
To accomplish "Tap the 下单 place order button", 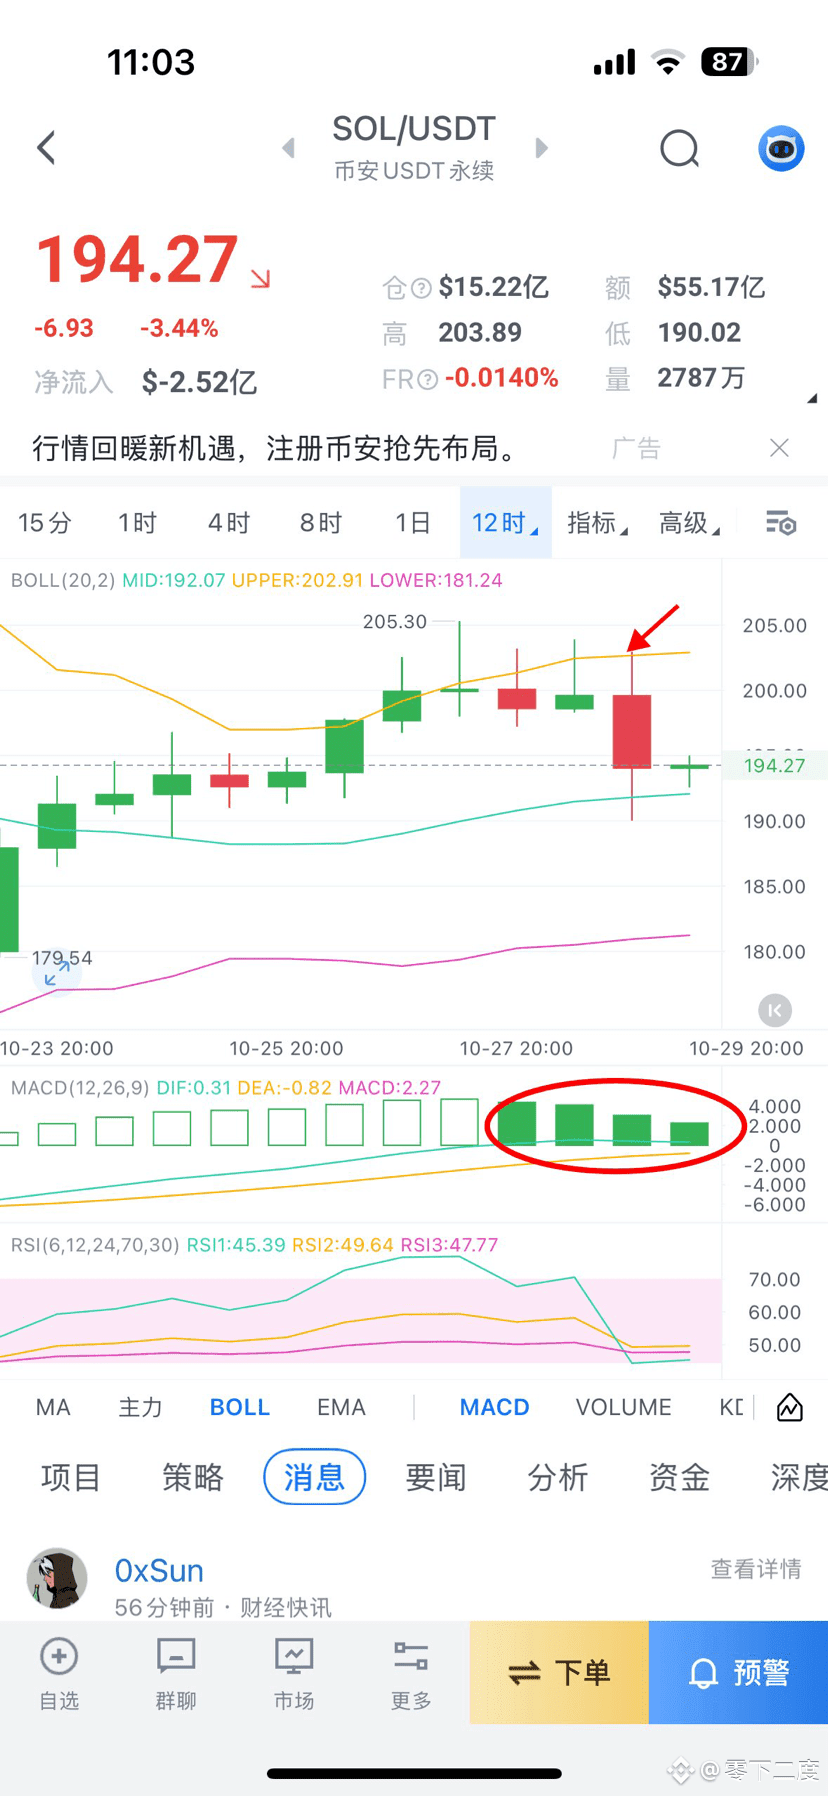I will coord(559,1672).
